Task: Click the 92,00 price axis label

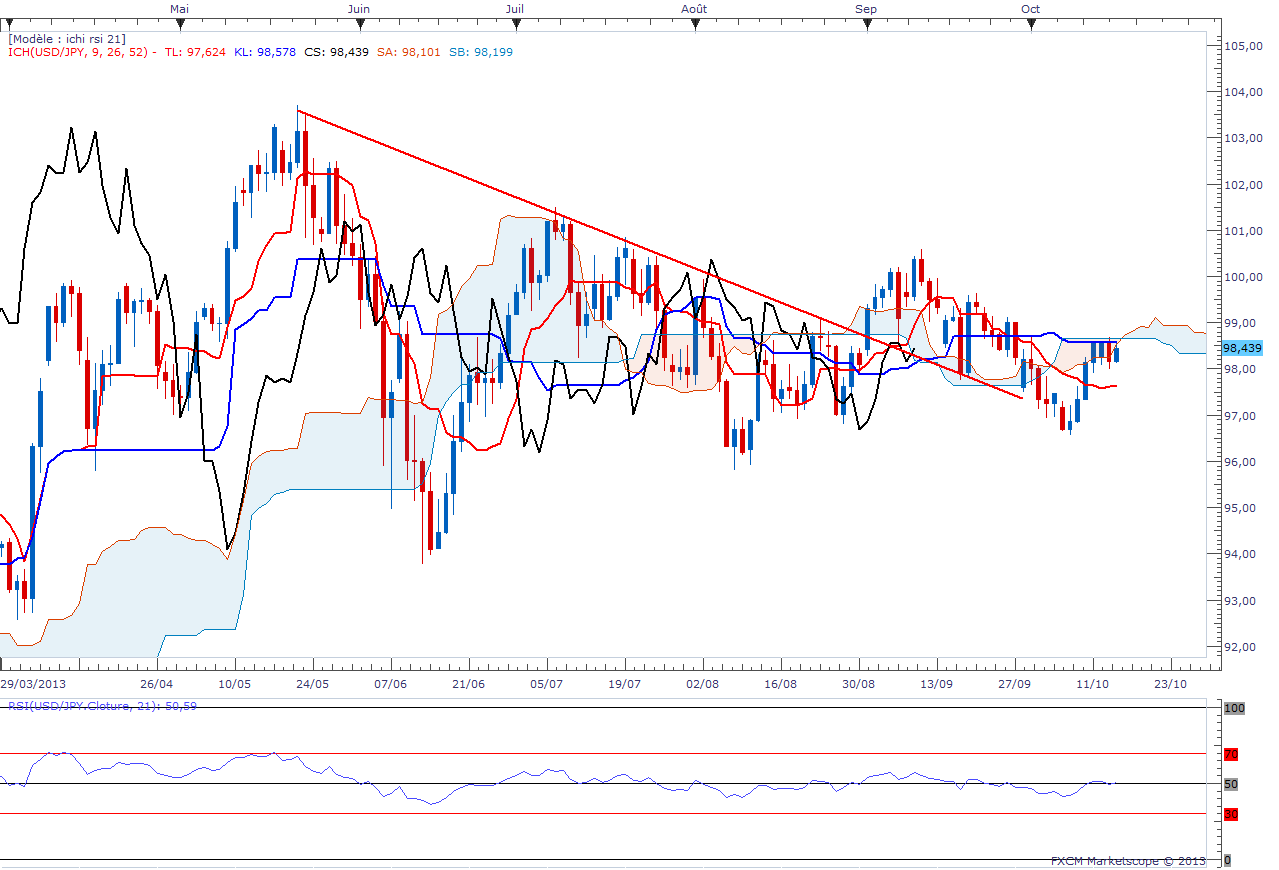Action: tap(1242, 647)
